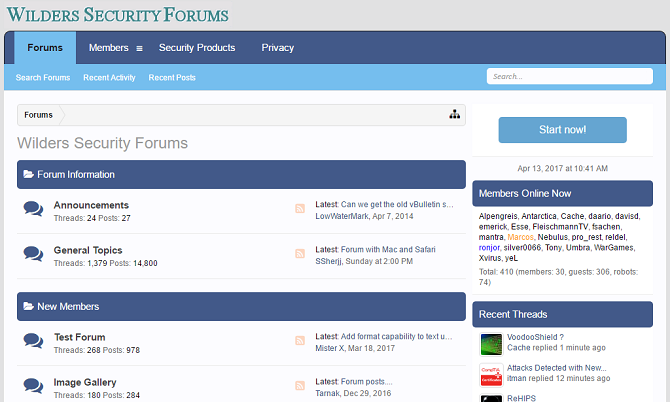View Cache's avatar on VoodooShield thread
The image size is (670, 402).
491,344
